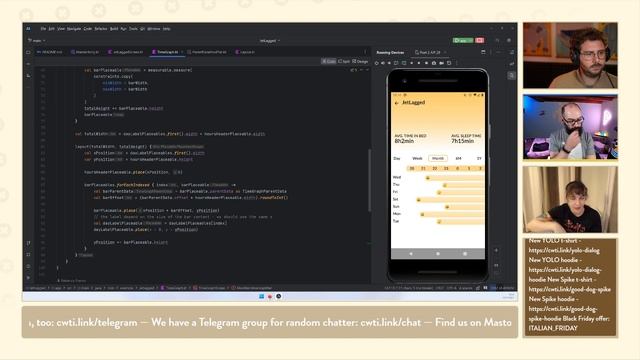Click the device screen record icon
This screenshot has width=640, height=360.
click(441, 63)
